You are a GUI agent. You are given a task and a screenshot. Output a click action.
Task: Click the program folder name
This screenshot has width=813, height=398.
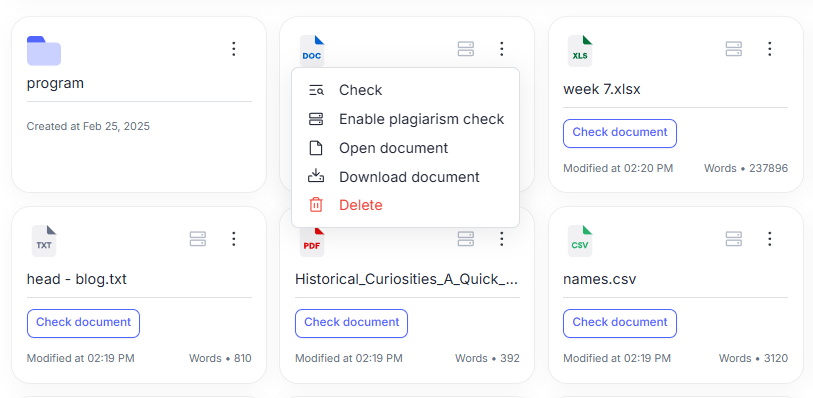click(55, 83)
